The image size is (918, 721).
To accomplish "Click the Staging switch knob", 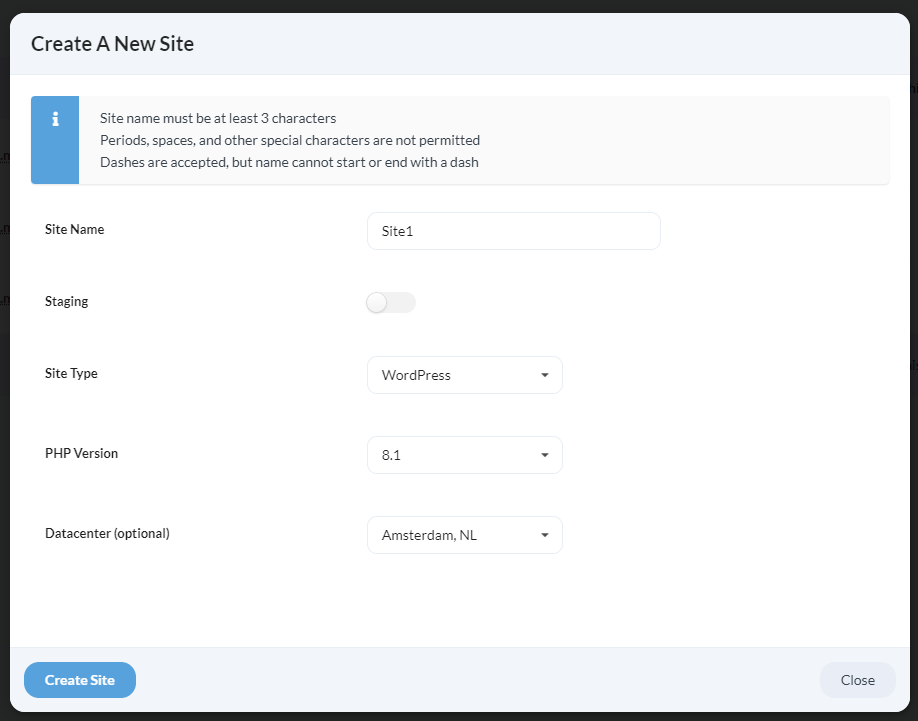I will 377,302.
